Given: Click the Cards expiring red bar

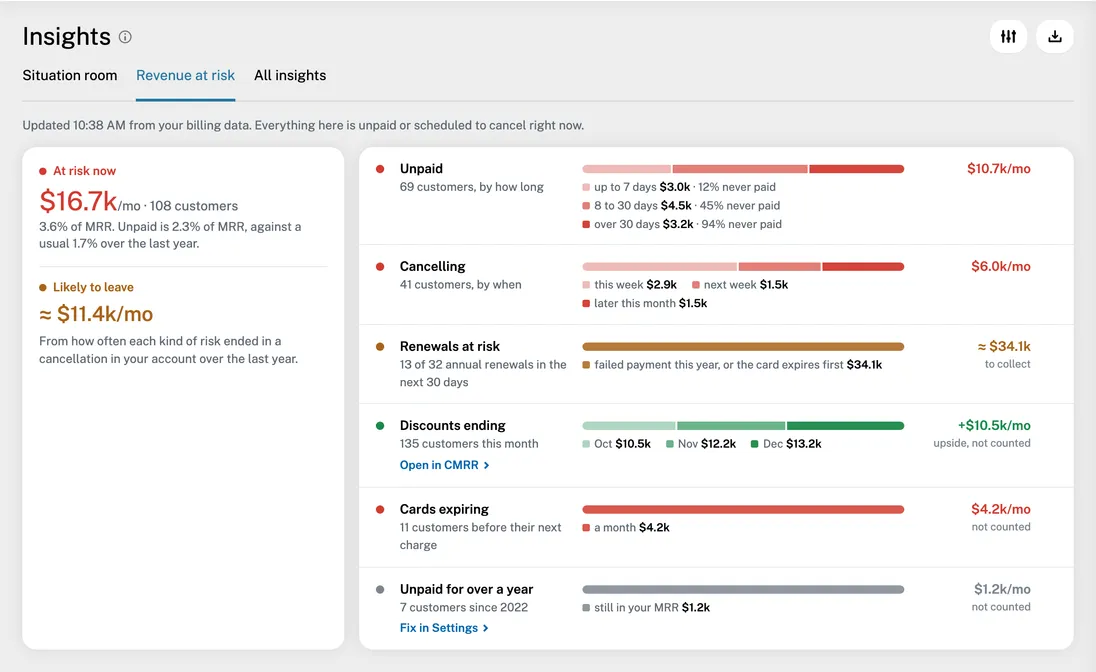Looking at the screenshot, I should pyautogui.click(x=743, y=509).
